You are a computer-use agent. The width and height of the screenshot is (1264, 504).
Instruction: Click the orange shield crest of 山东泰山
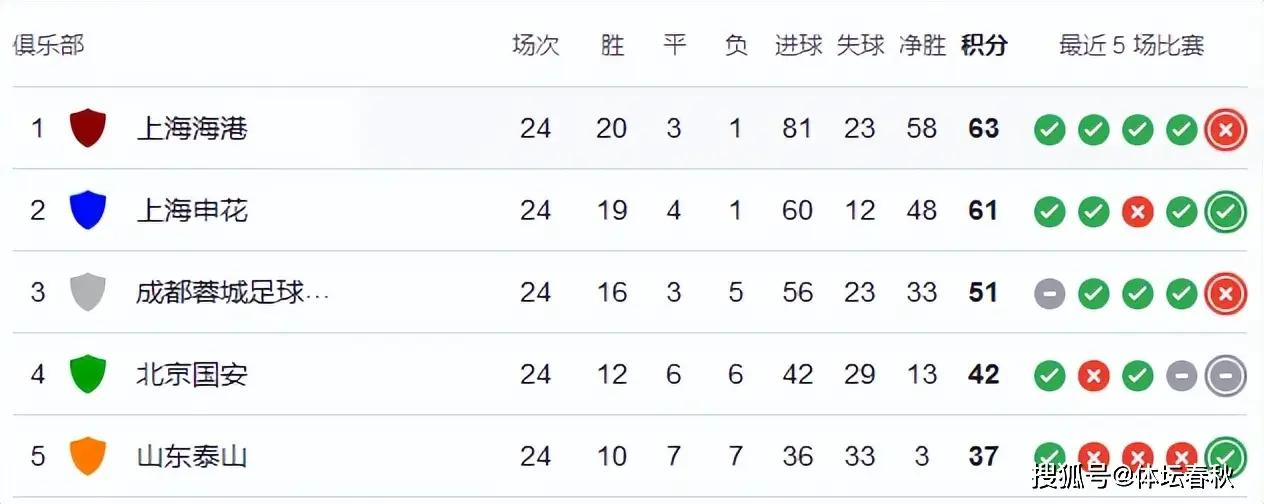[88, 456]
